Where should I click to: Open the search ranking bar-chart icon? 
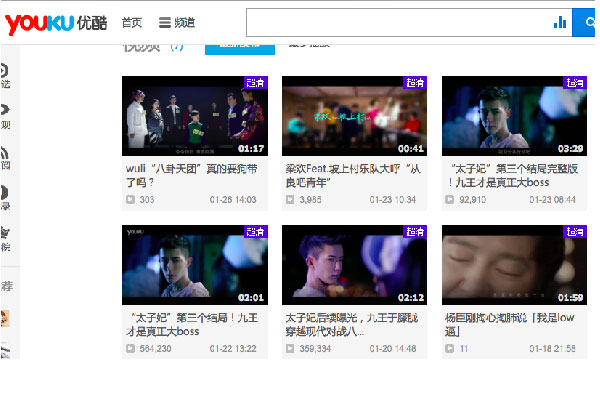click(559, 22)
